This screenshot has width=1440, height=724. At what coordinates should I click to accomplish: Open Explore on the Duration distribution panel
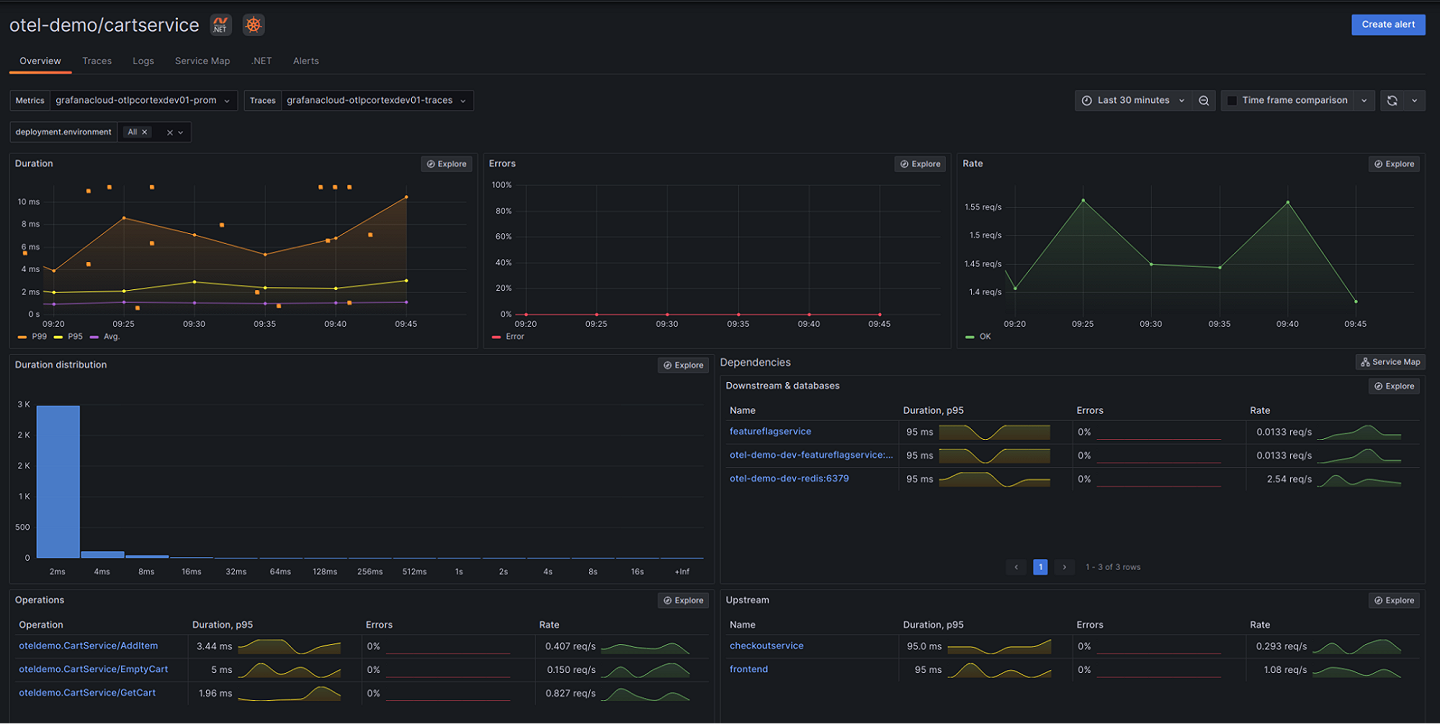pyautogui.click(x=683, y=364)
